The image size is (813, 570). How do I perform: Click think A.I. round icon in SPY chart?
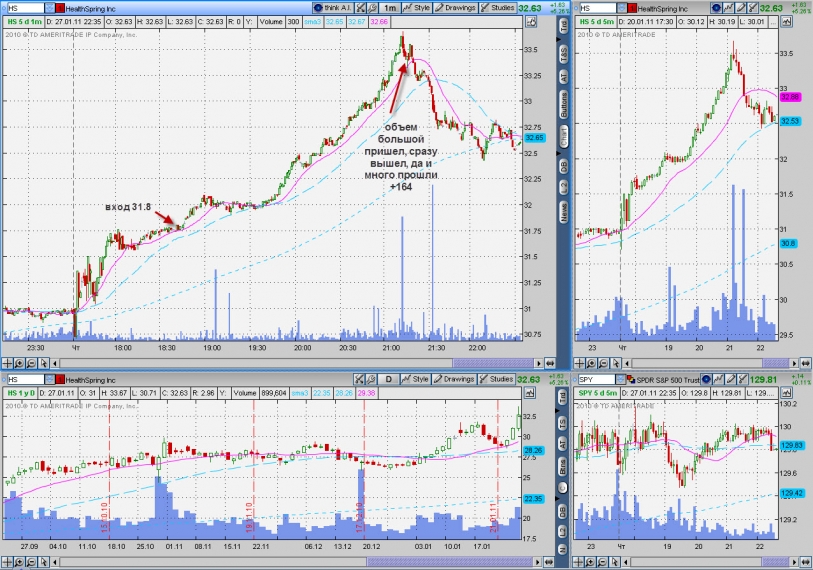click(x=706, y=379)
